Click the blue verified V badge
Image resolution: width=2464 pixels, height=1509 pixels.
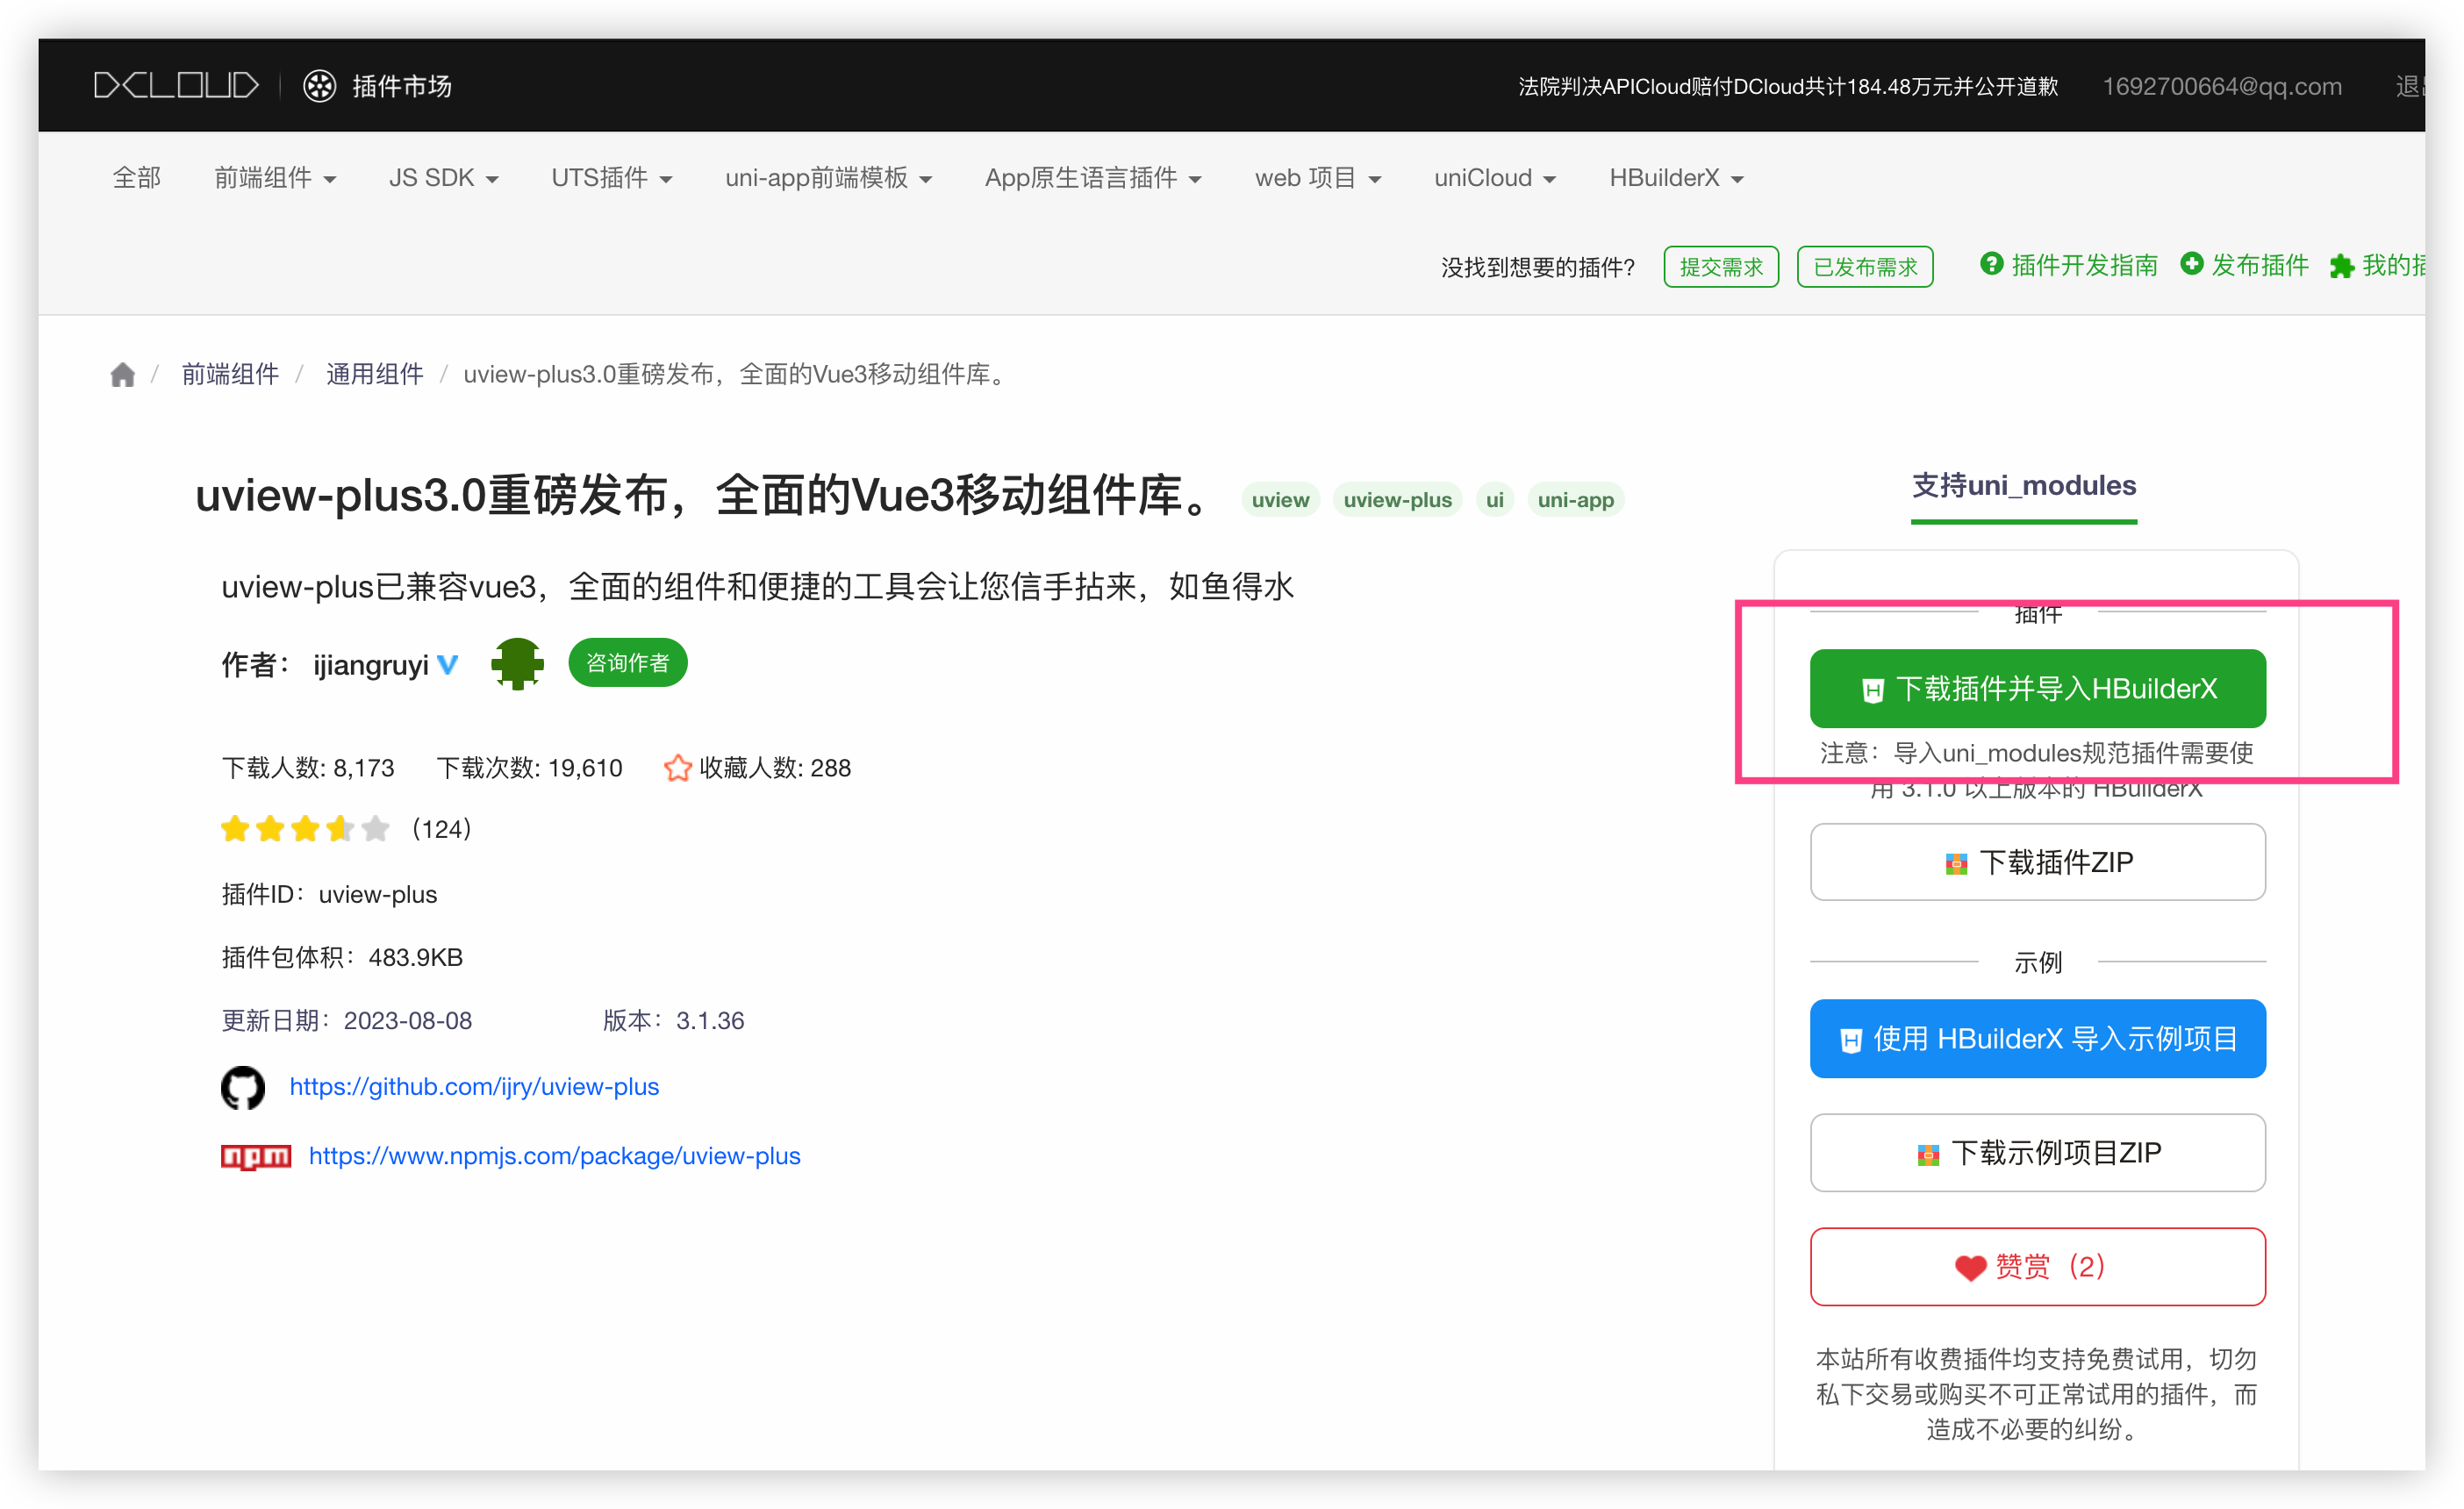coord(448,664)
